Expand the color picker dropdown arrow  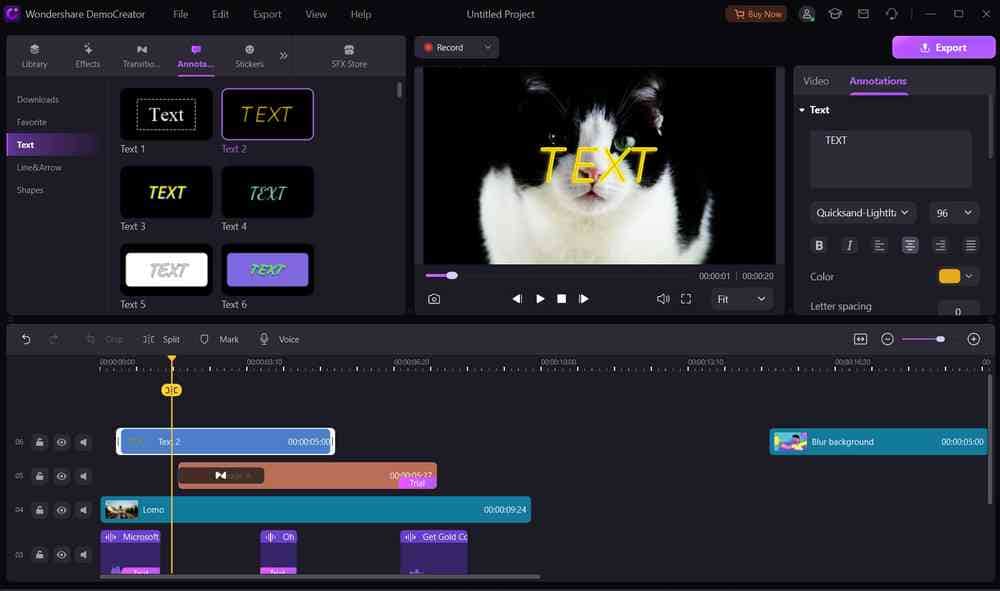tap(969, 276)
